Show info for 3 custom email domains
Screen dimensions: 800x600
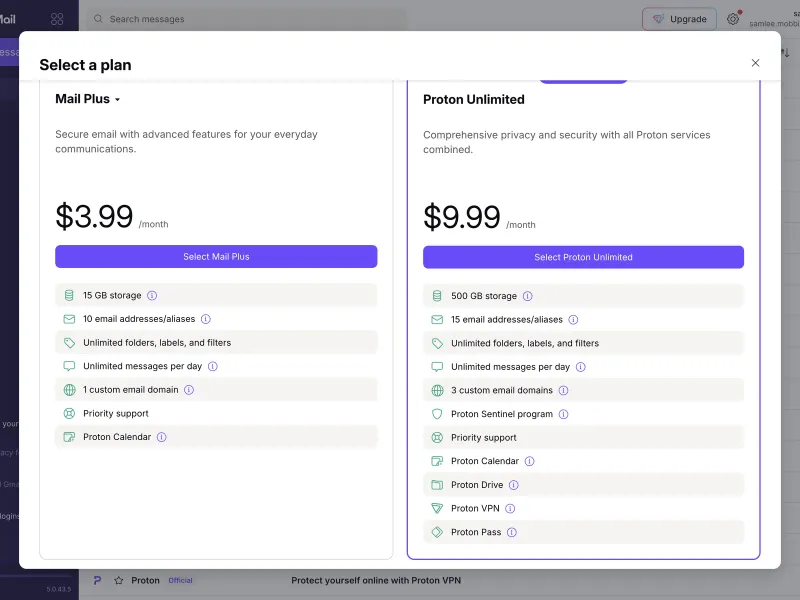point(563,390)
